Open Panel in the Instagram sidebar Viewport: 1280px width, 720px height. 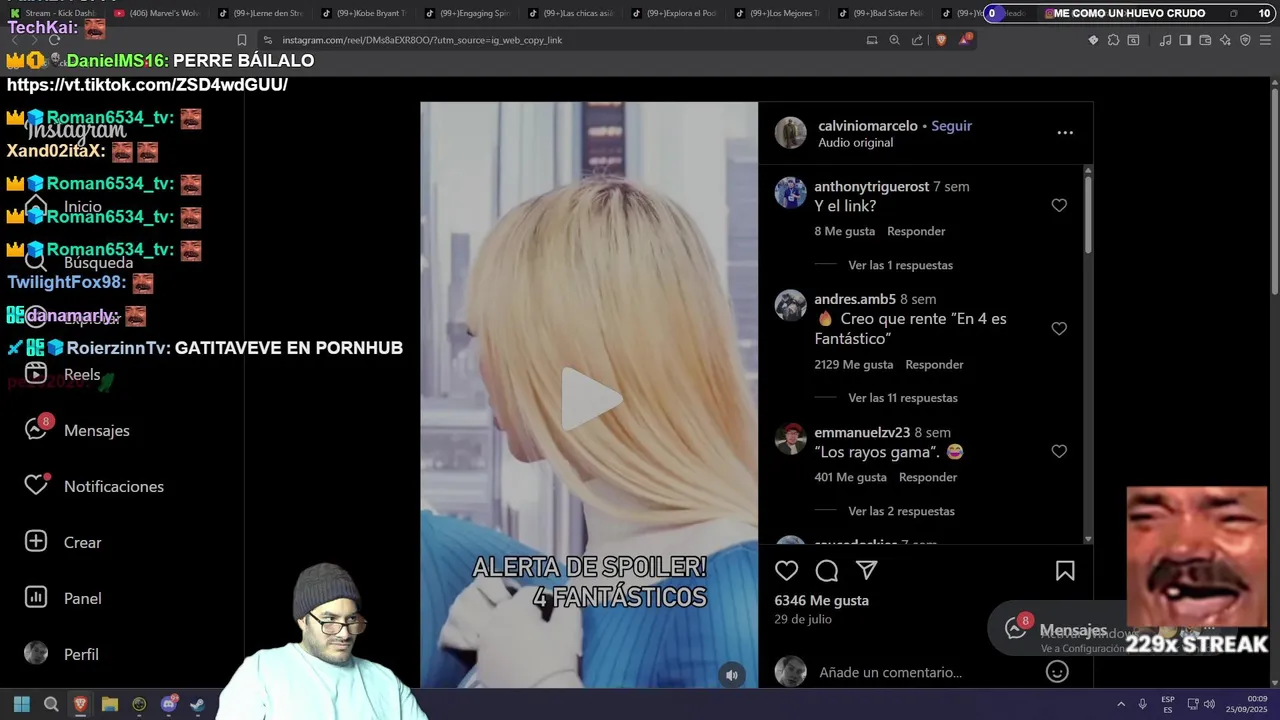click(x=62, y=598)
